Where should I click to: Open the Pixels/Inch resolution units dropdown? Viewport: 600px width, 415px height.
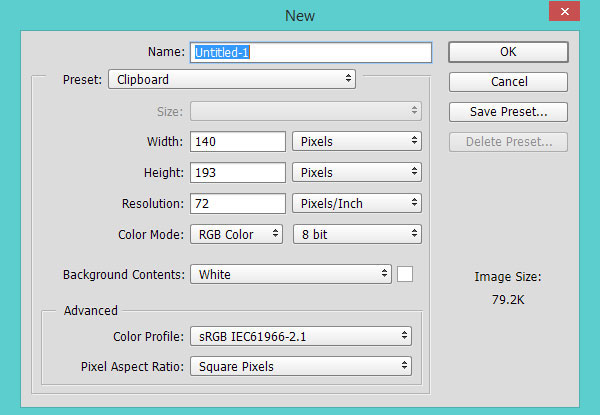pos(357,203)
